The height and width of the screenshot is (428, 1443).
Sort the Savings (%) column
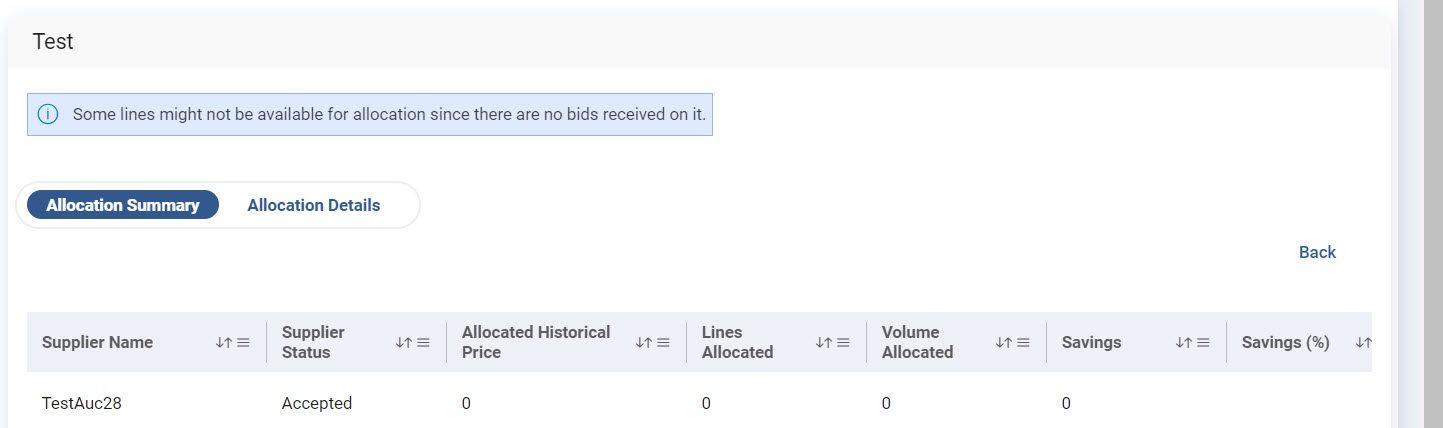tap(1362, 343)
